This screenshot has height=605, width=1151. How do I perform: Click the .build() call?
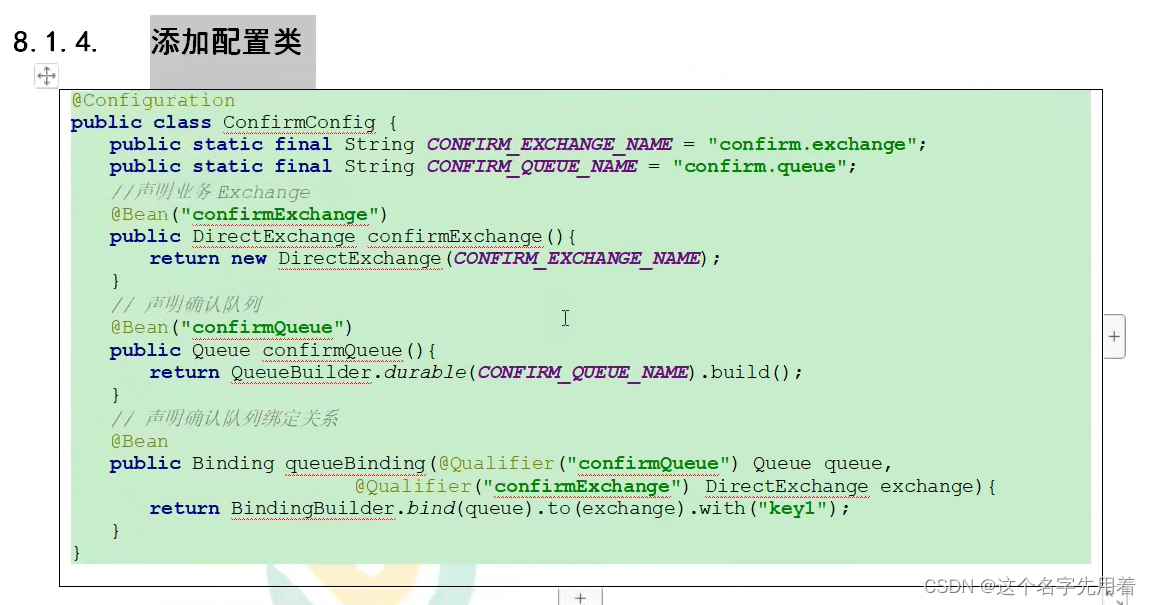point(744,373)
